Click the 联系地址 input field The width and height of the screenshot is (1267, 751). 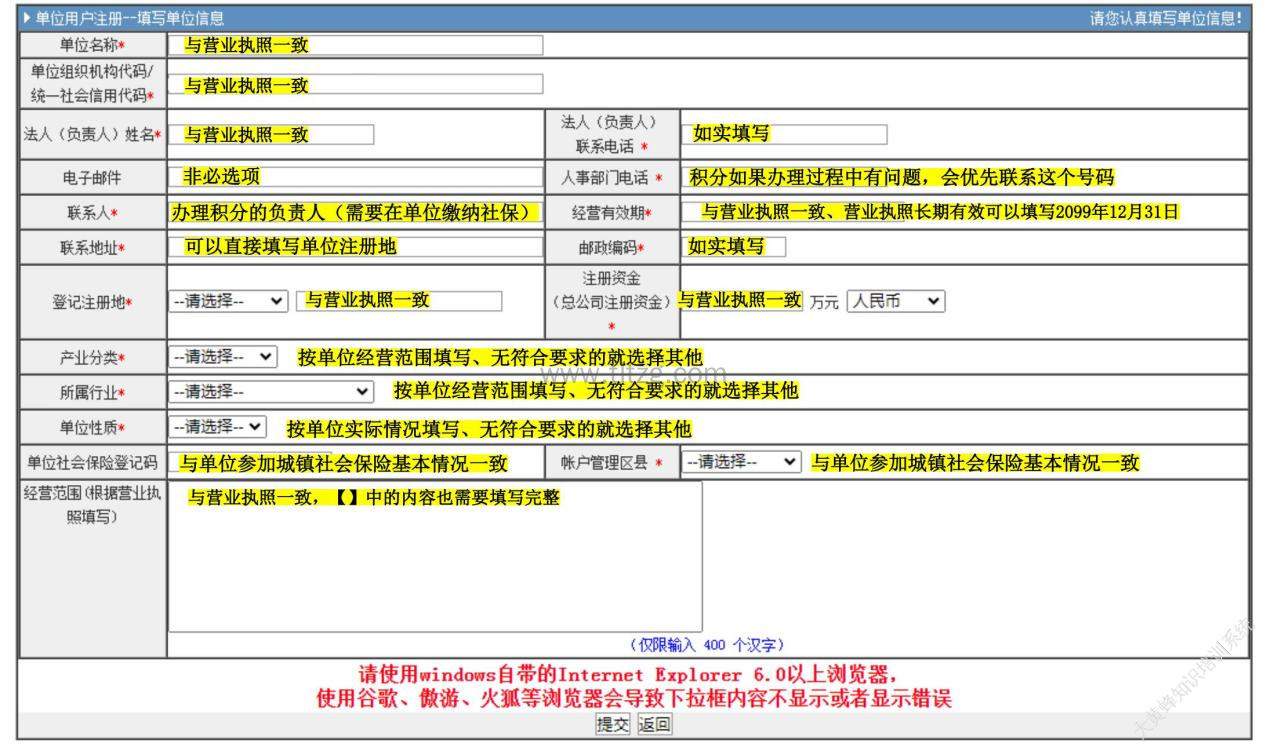pos(355,247)
